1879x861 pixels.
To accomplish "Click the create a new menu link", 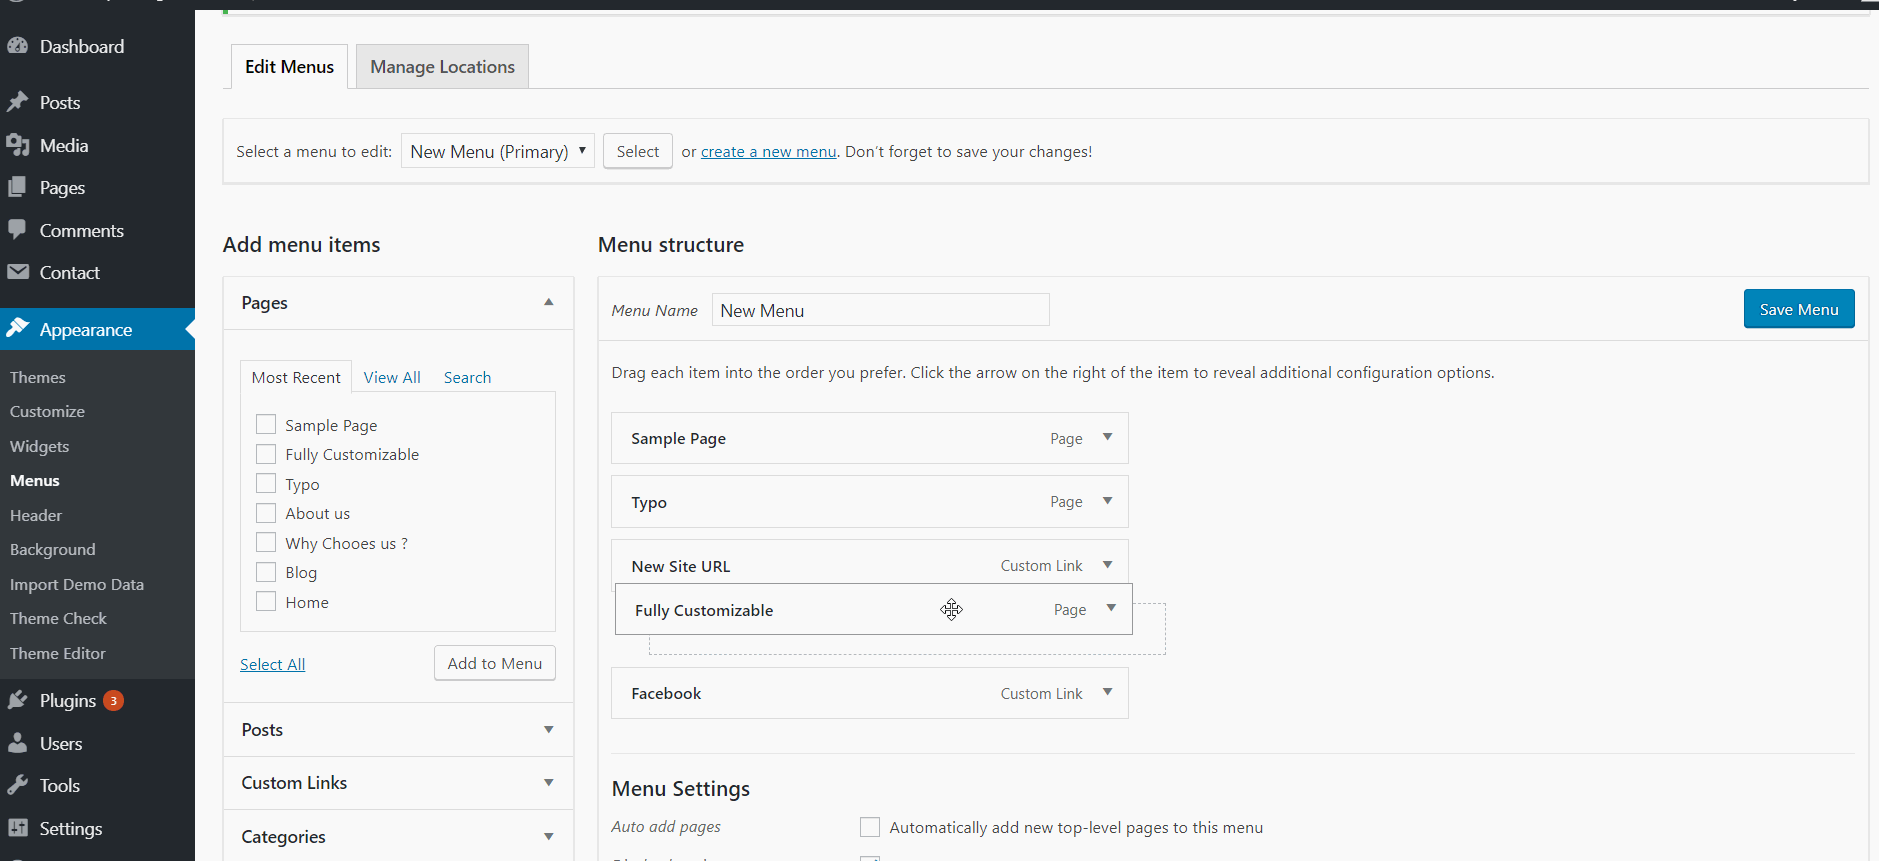I will click(768, 151).
